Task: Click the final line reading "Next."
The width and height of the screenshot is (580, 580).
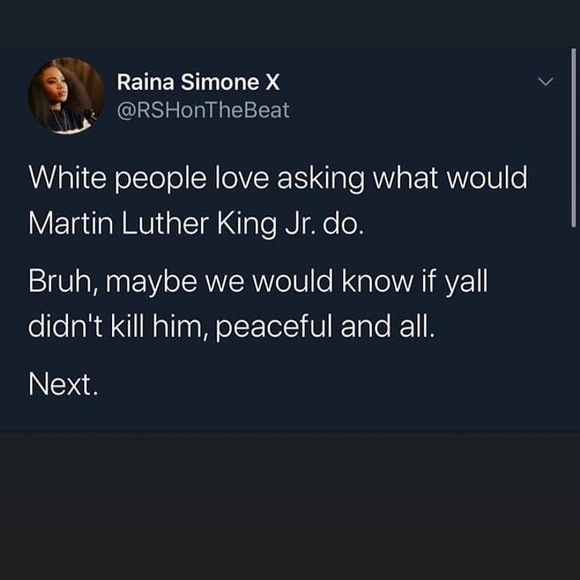Action: coord(64,385)
